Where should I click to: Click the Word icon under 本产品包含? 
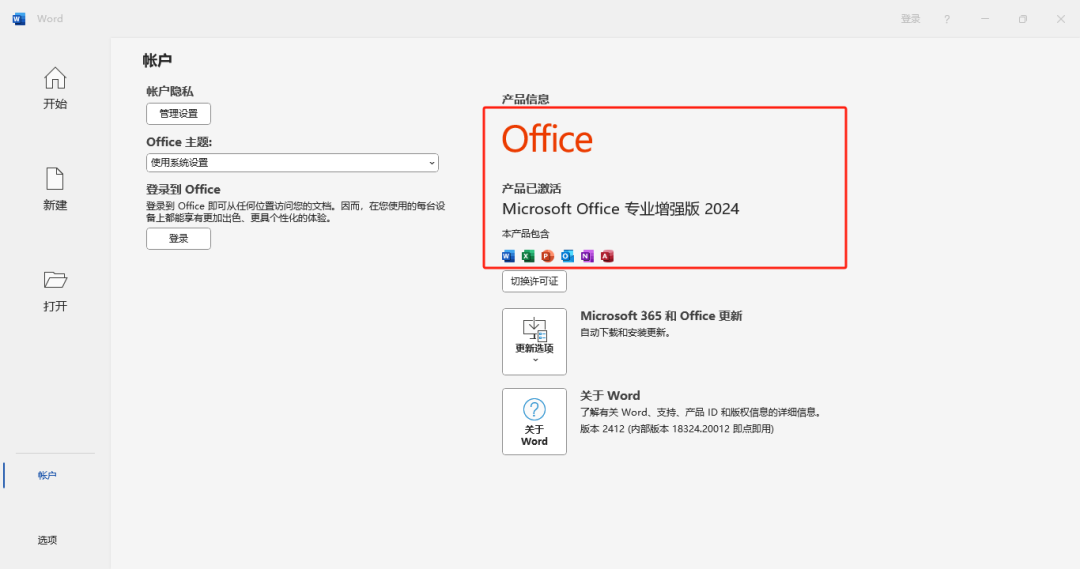point(508,256)
